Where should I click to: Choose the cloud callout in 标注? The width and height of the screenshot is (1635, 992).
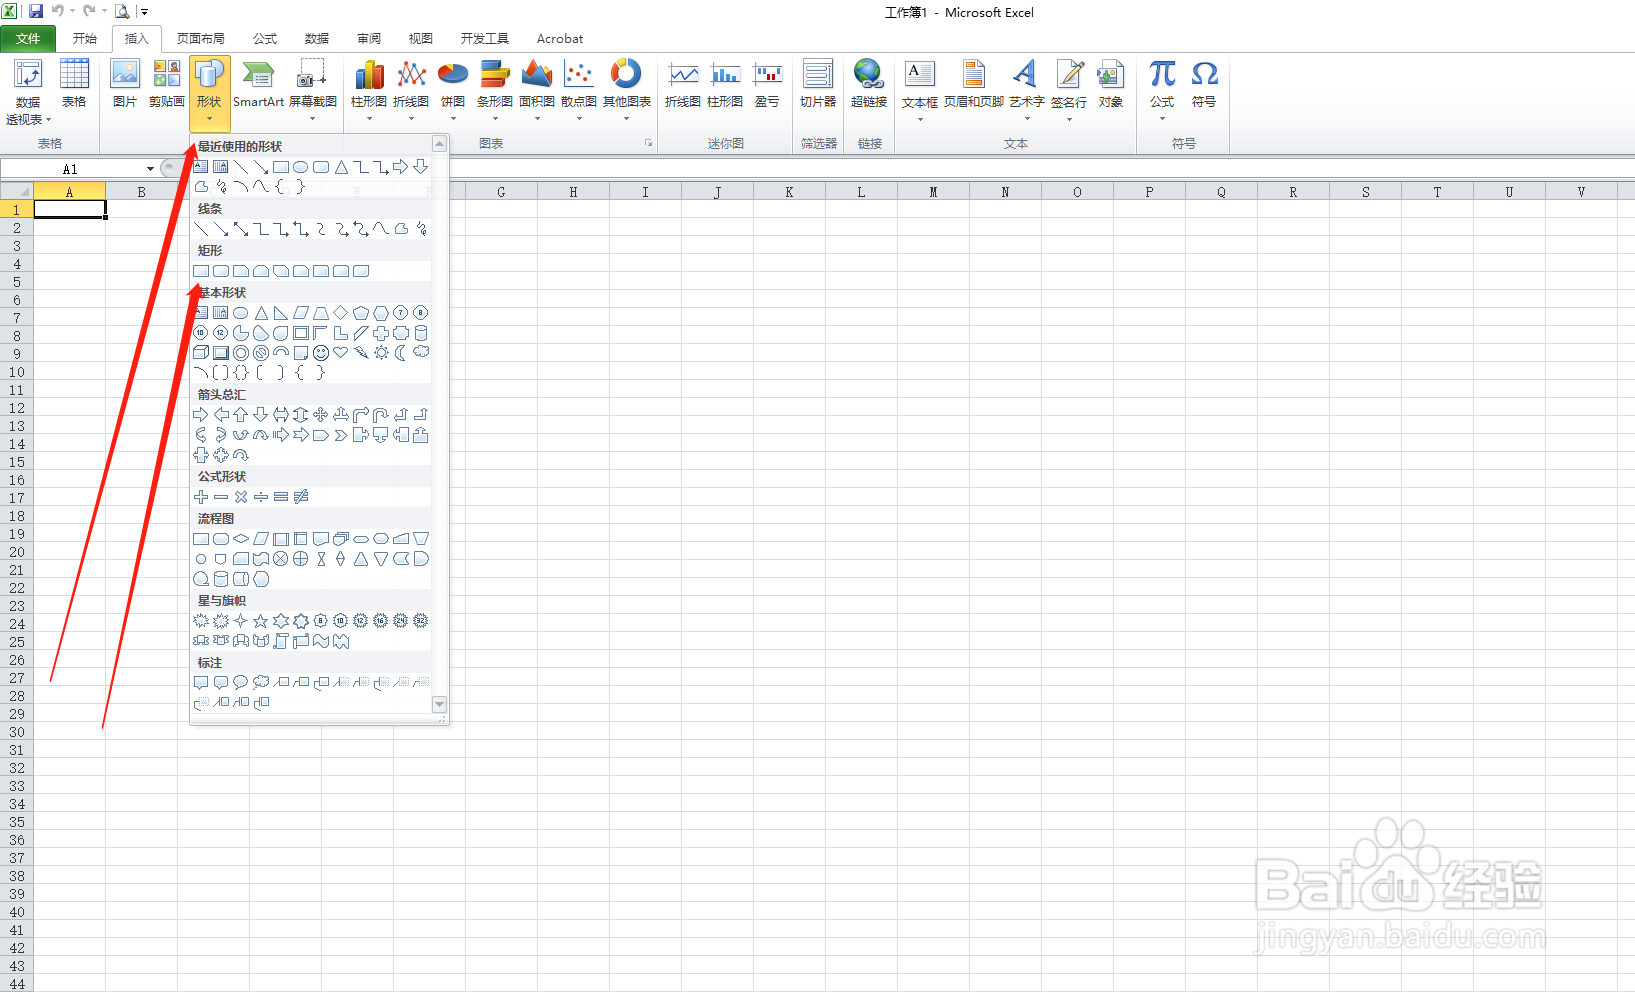pos(261,682)
